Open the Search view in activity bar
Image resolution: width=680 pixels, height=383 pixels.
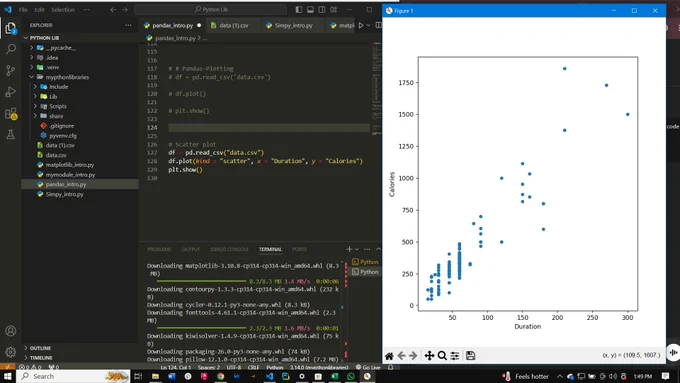[x=10, y=49]
